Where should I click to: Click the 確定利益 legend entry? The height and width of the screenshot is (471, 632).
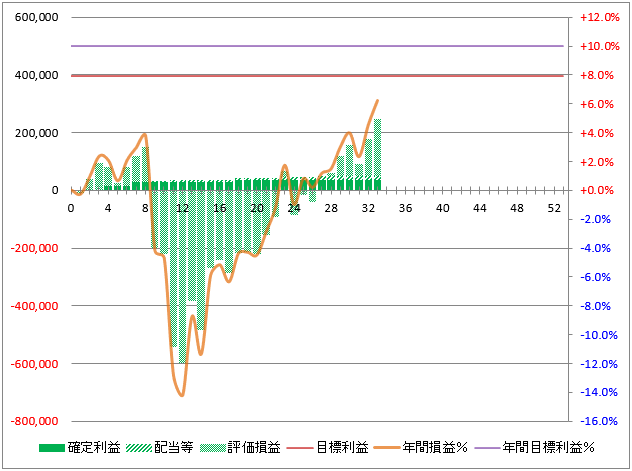(x=80, y=447)
